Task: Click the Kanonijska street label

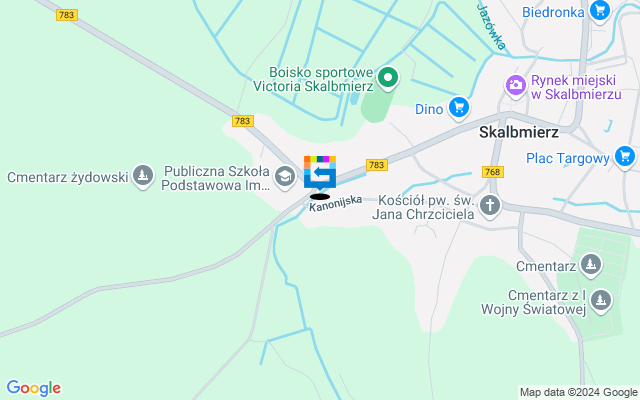Action: click(x=336, y=203)
